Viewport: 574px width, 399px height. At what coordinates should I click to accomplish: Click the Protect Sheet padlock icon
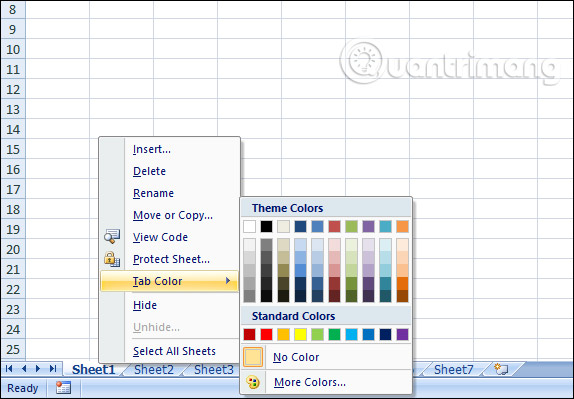pyautogui.click(x=112, y=259)
